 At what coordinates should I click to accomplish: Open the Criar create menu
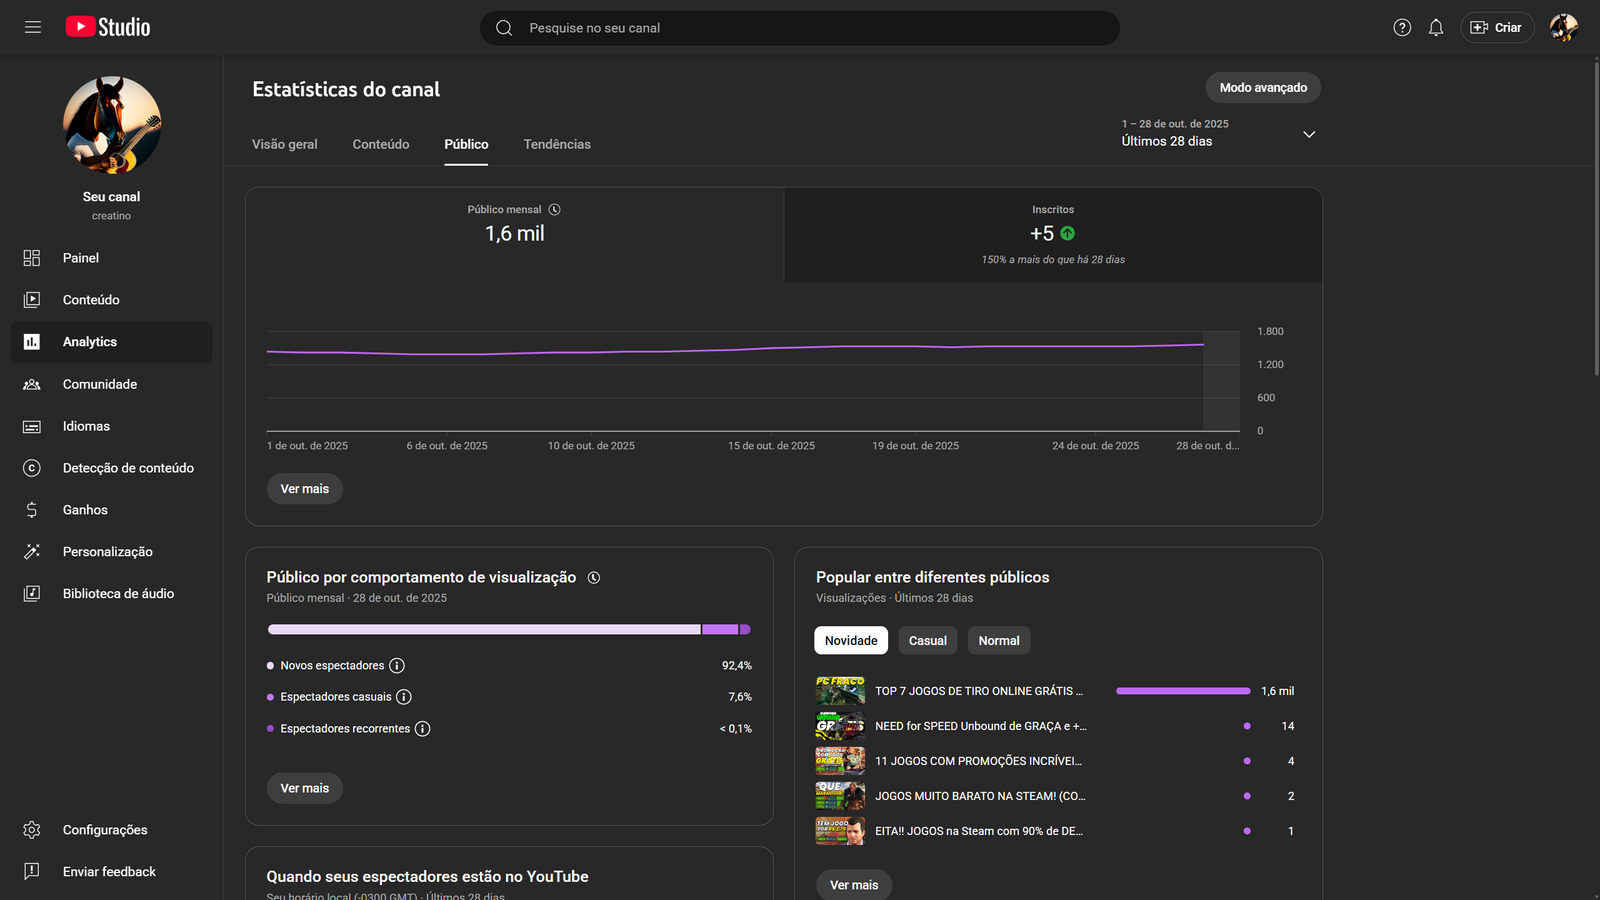click(1496, 28)
